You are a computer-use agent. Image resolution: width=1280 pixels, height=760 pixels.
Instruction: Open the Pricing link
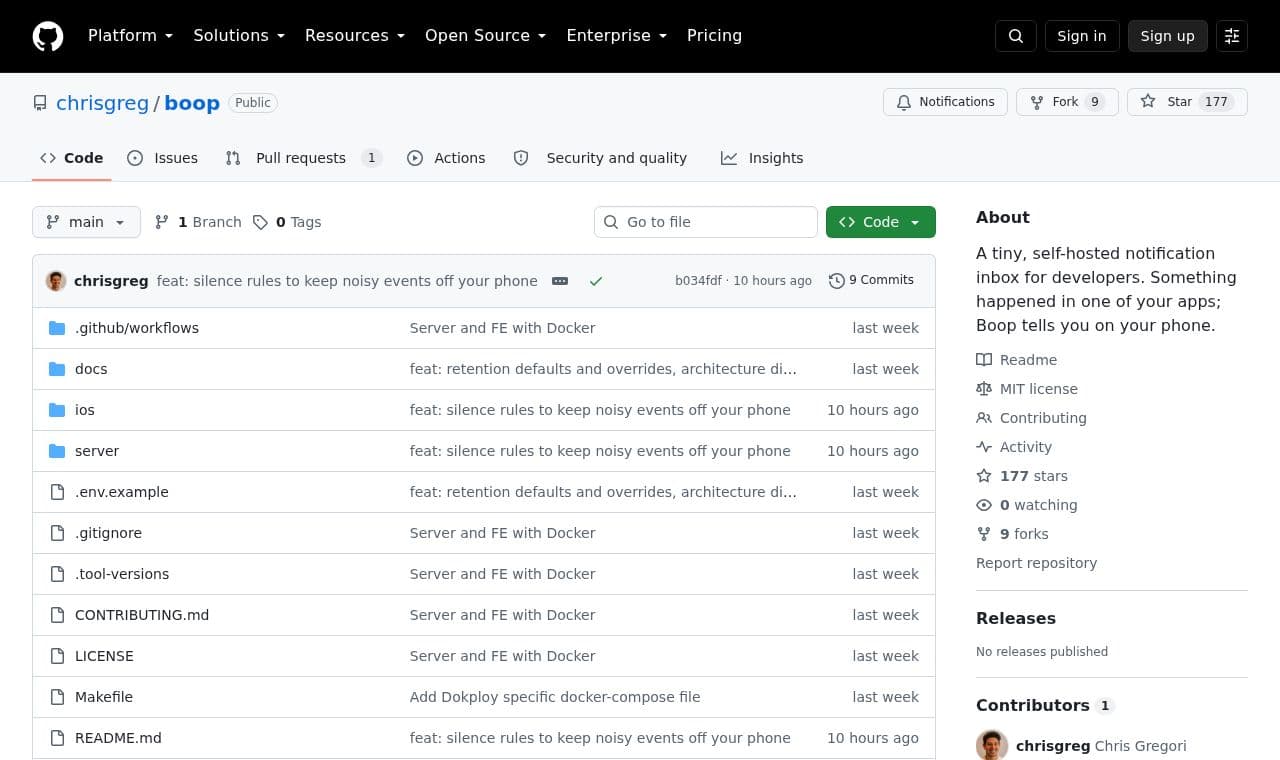(714, 36)
